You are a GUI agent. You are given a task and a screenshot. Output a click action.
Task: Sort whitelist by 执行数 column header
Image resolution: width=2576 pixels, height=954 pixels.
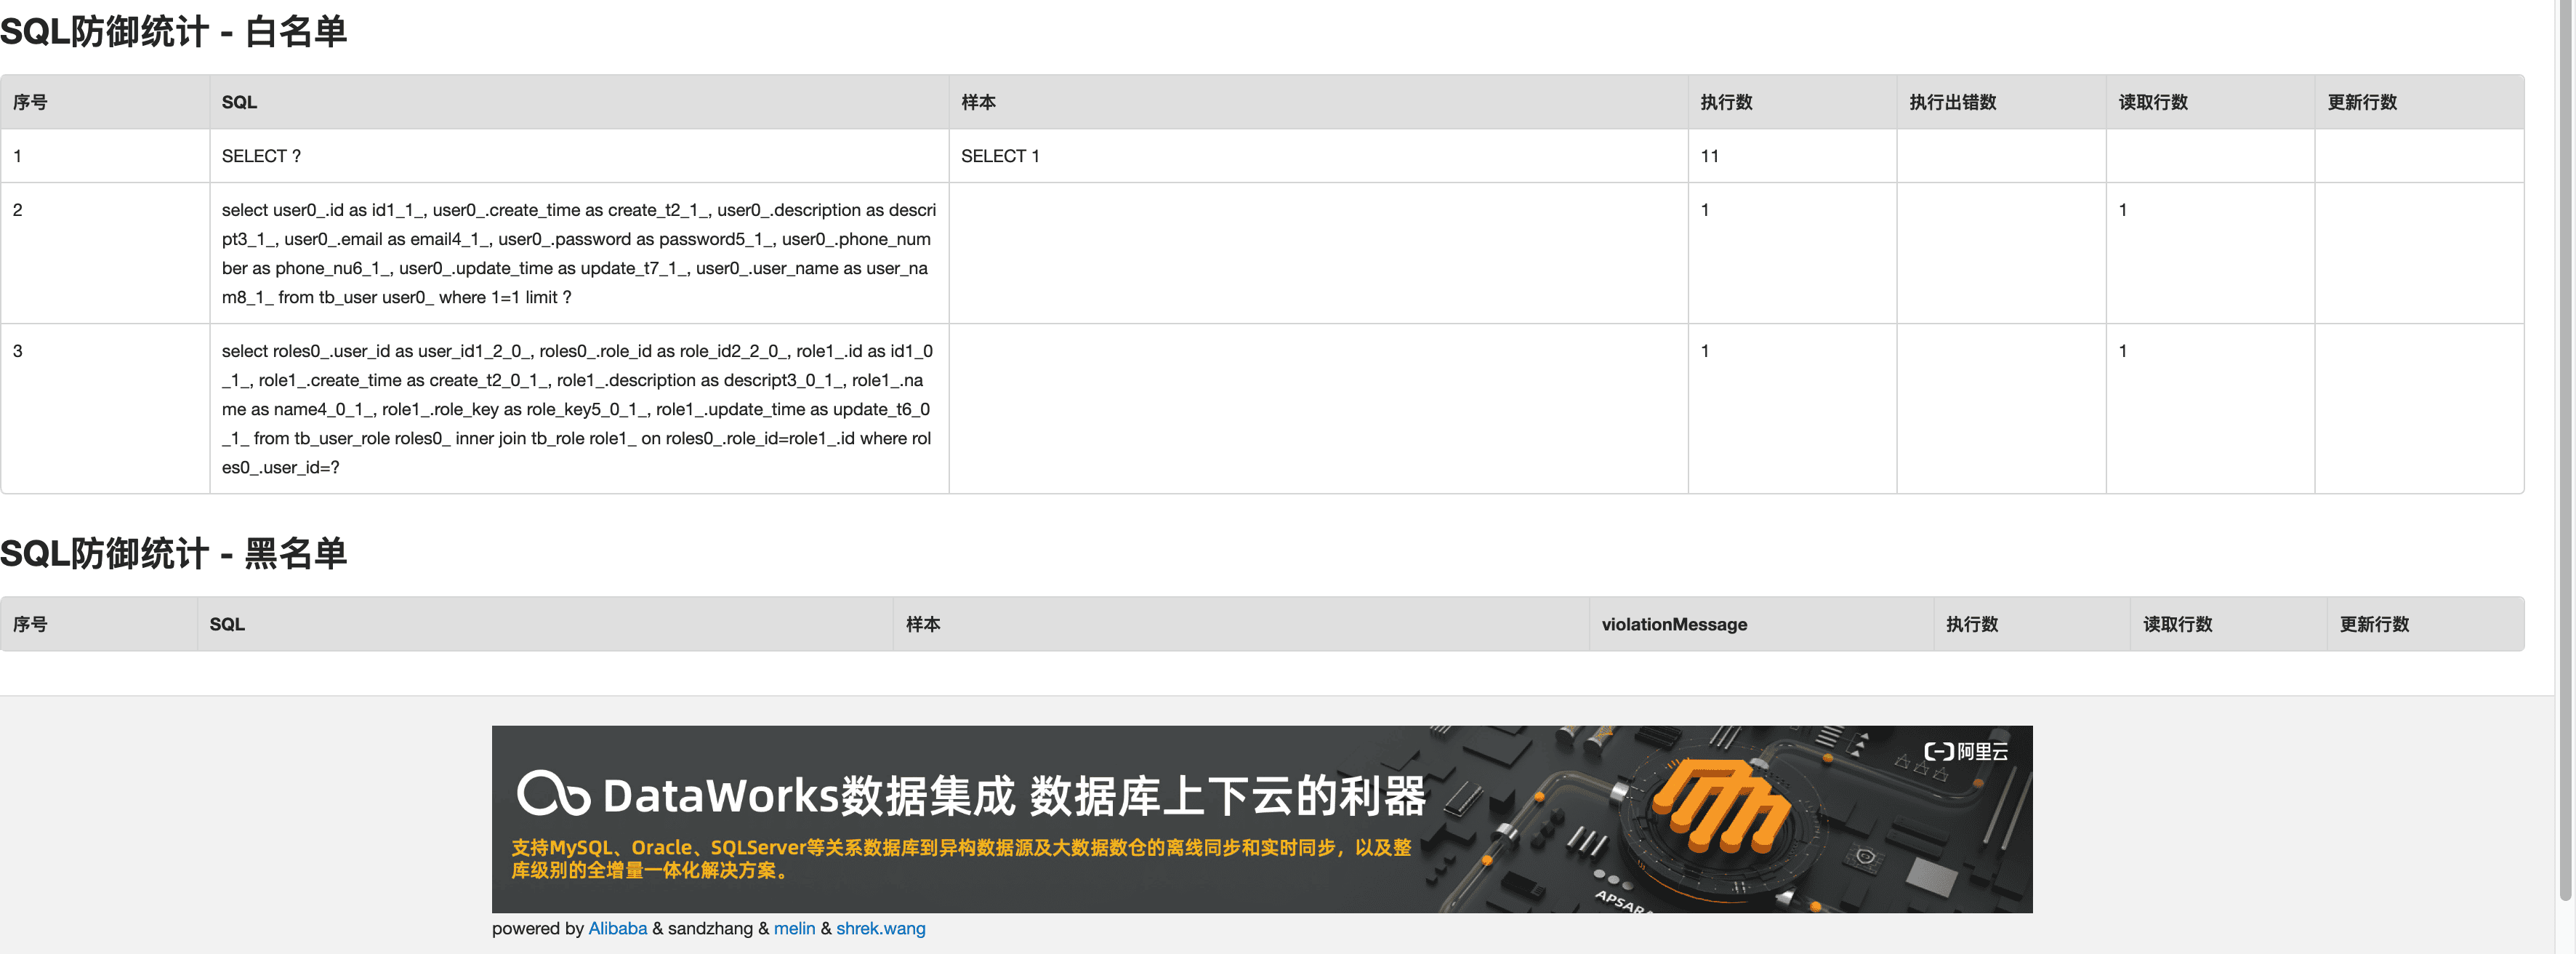pyautogui.click(x=1726, y=102)
